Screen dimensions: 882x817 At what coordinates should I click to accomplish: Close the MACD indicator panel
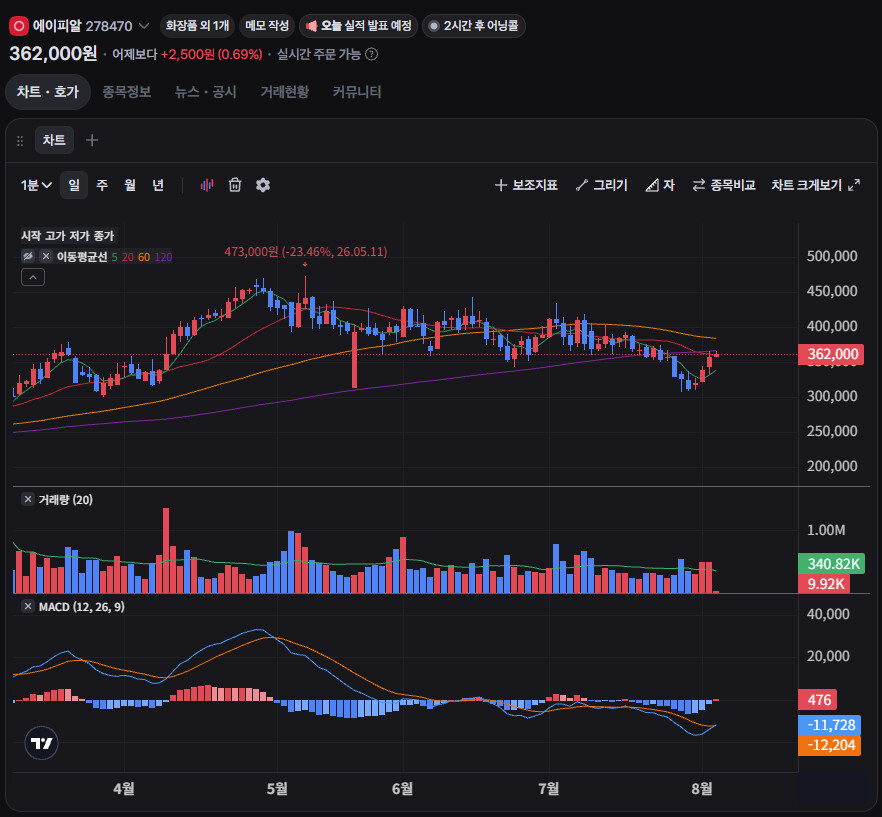point(28,607)
